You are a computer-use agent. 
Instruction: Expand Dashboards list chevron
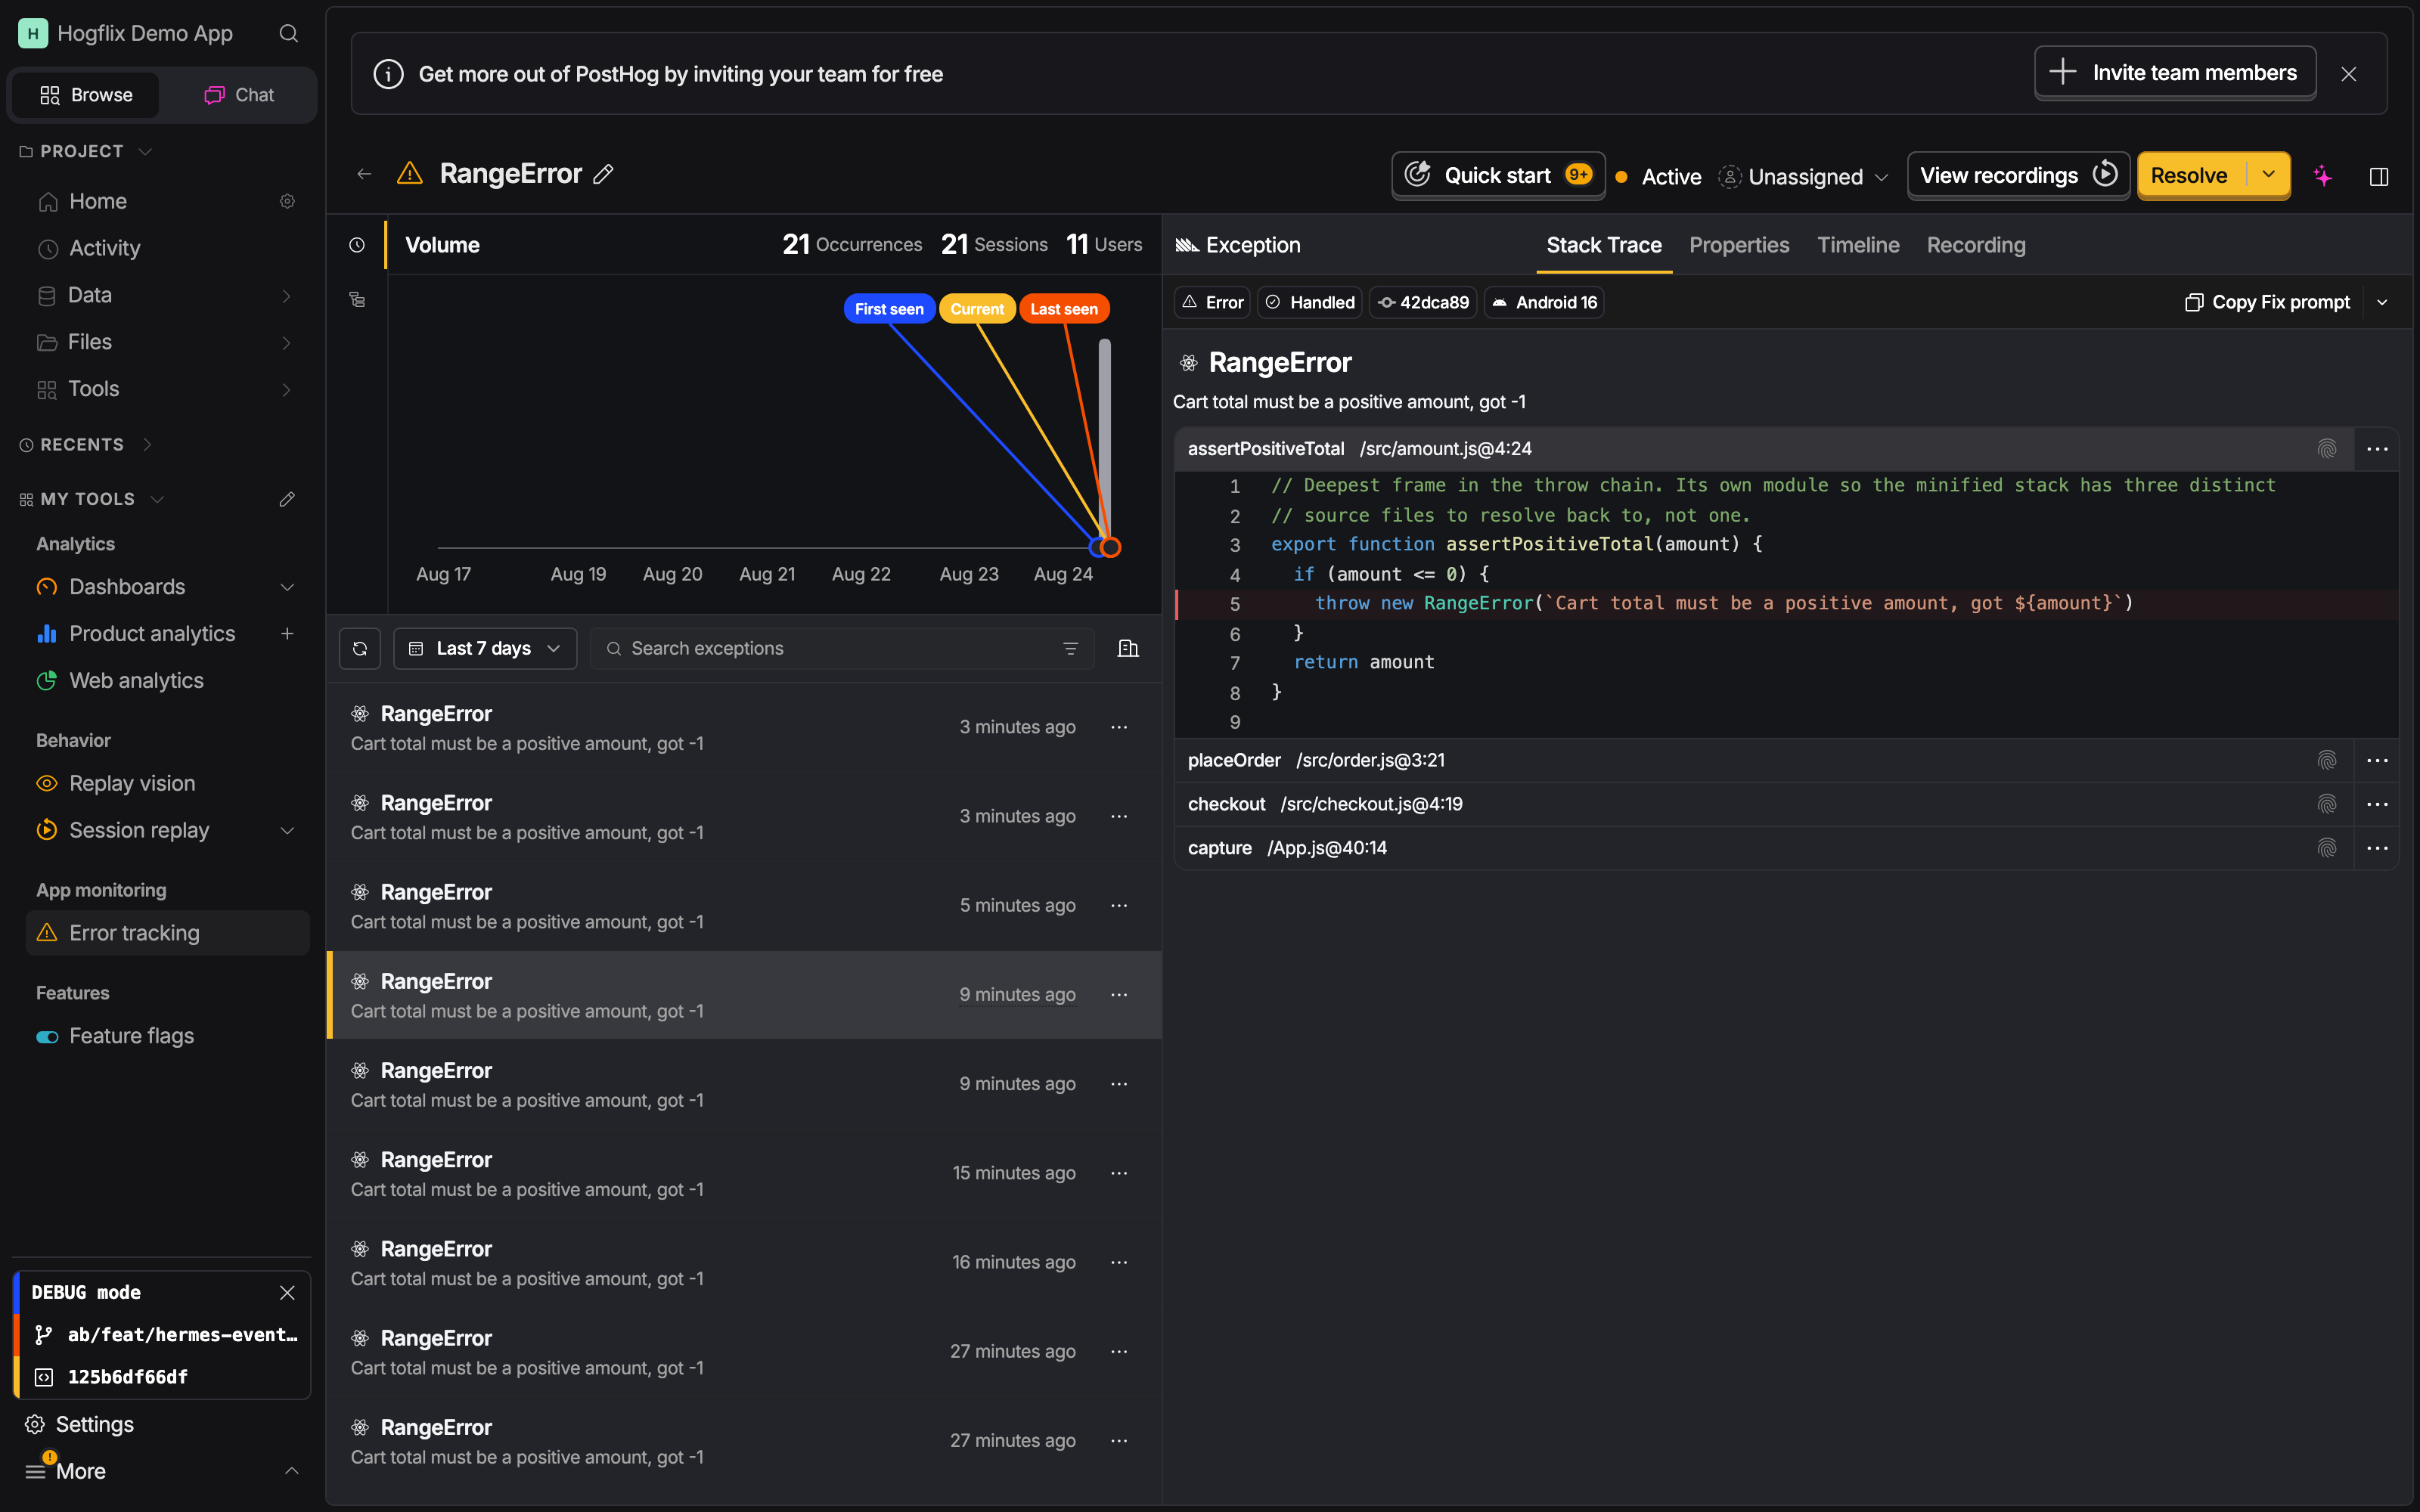[x=287, y=587]
